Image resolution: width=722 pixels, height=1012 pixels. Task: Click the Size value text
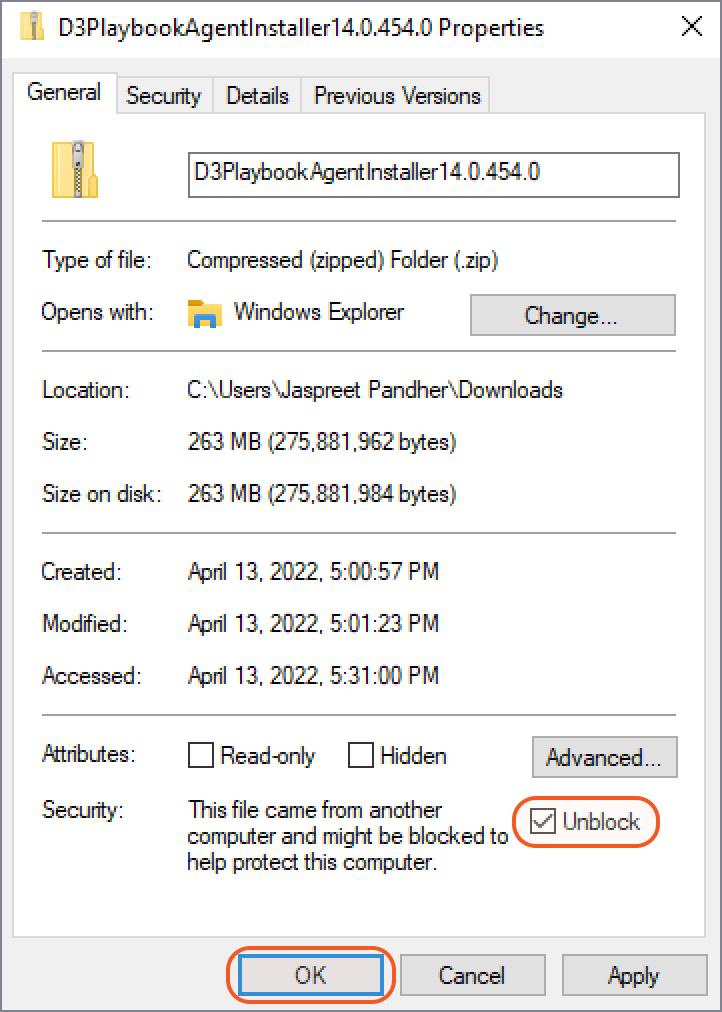point(321,441)
